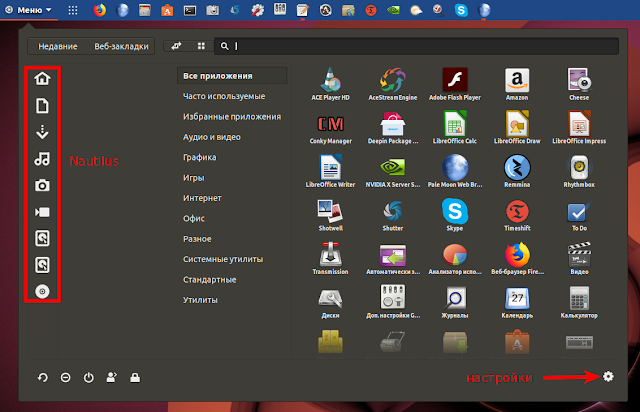Viewport: 640px width, 412px height.
Task: Open the disk usage Анализатор app
Action: coord(455,258)
